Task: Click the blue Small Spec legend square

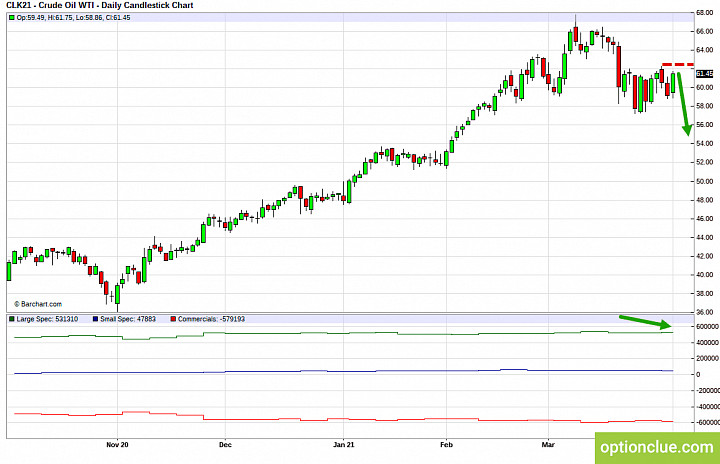Action: pos(96,319)
